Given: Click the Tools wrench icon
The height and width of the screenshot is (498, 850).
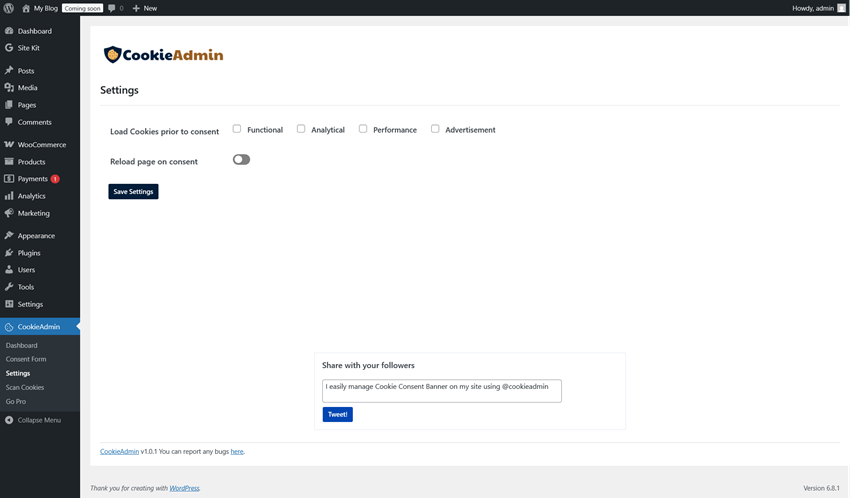Looking at the screenshot, I should (x=9, y=287).
